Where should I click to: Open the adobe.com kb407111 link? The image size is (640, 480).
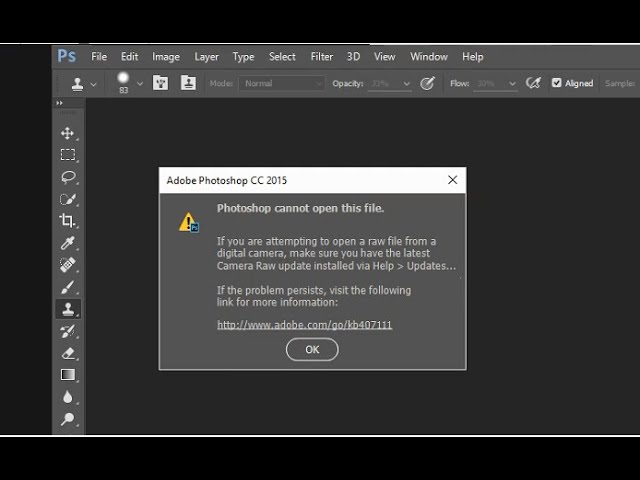click(304, 325)
